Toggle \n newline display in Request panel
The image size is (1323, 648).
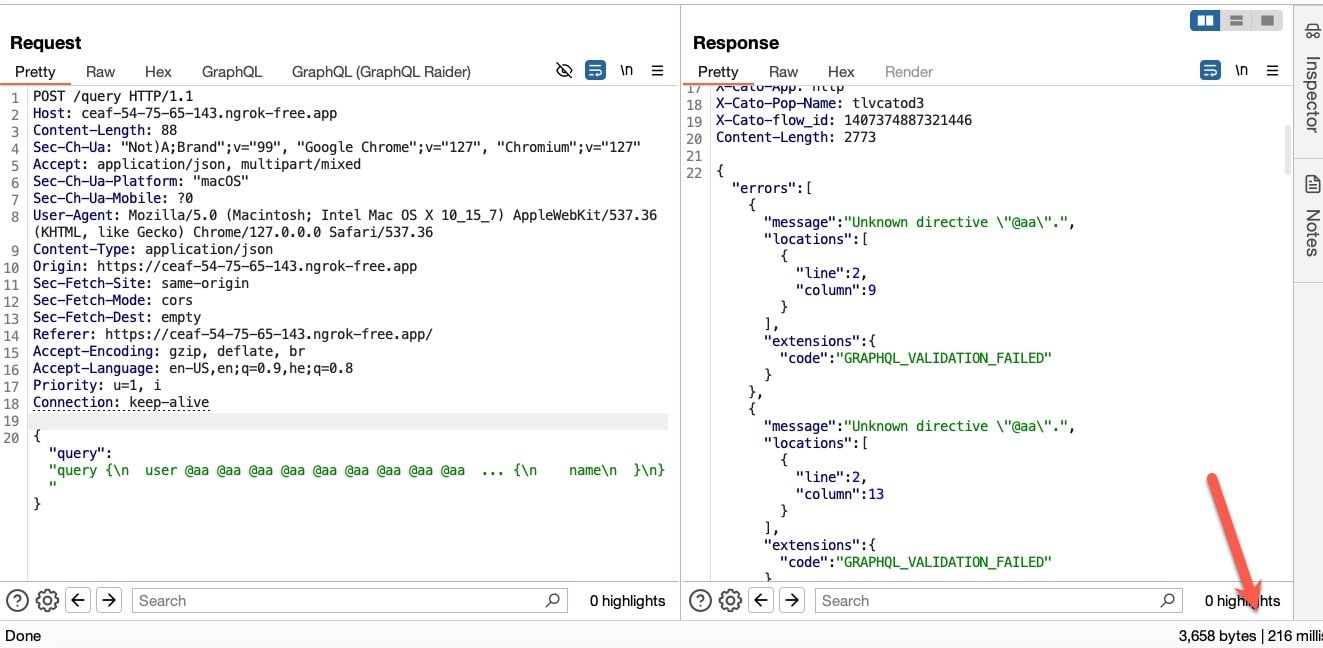tap(627, 71)
